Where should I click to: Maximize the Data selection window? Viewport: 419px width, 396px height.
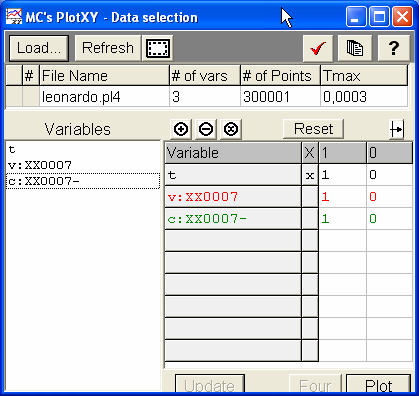[379, 16]
